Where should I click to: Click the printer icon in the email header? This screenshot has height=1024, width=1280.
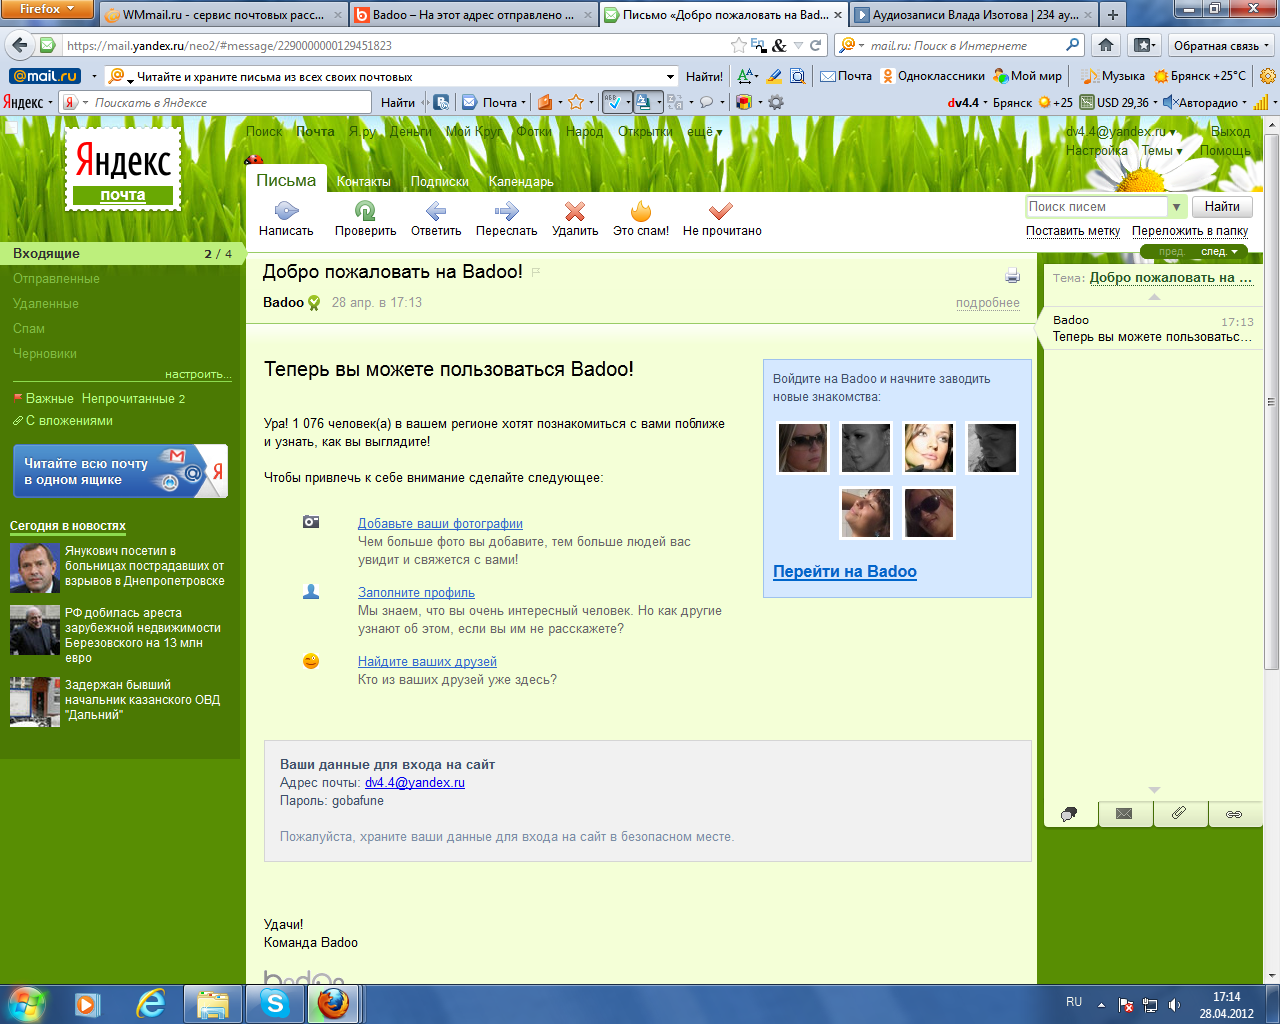[1012, 276]
